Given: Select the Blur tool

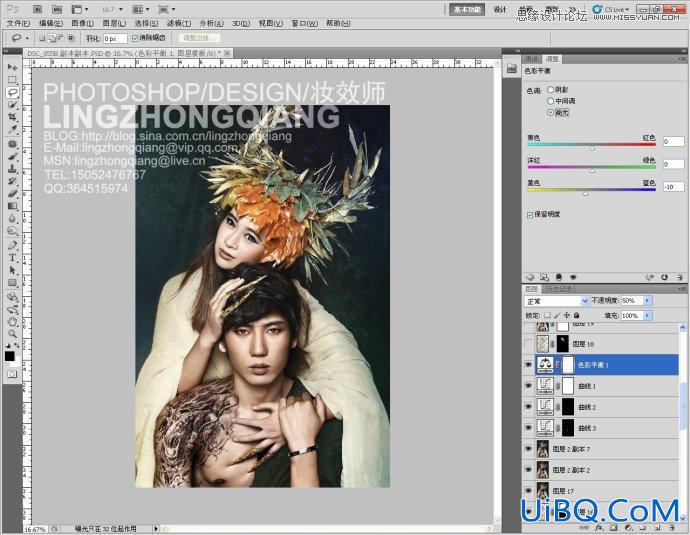Looking at the screenshot, I should 12,218.
